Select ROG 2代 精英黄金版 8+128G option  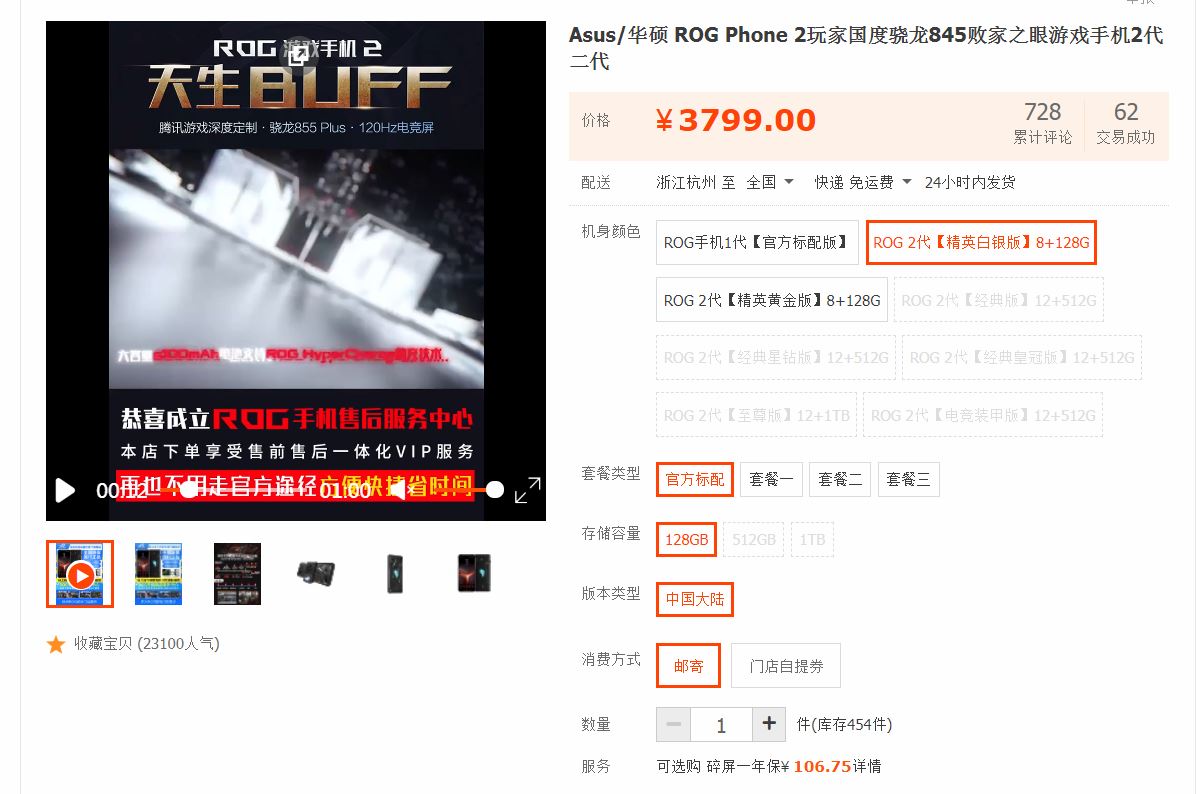772,301
